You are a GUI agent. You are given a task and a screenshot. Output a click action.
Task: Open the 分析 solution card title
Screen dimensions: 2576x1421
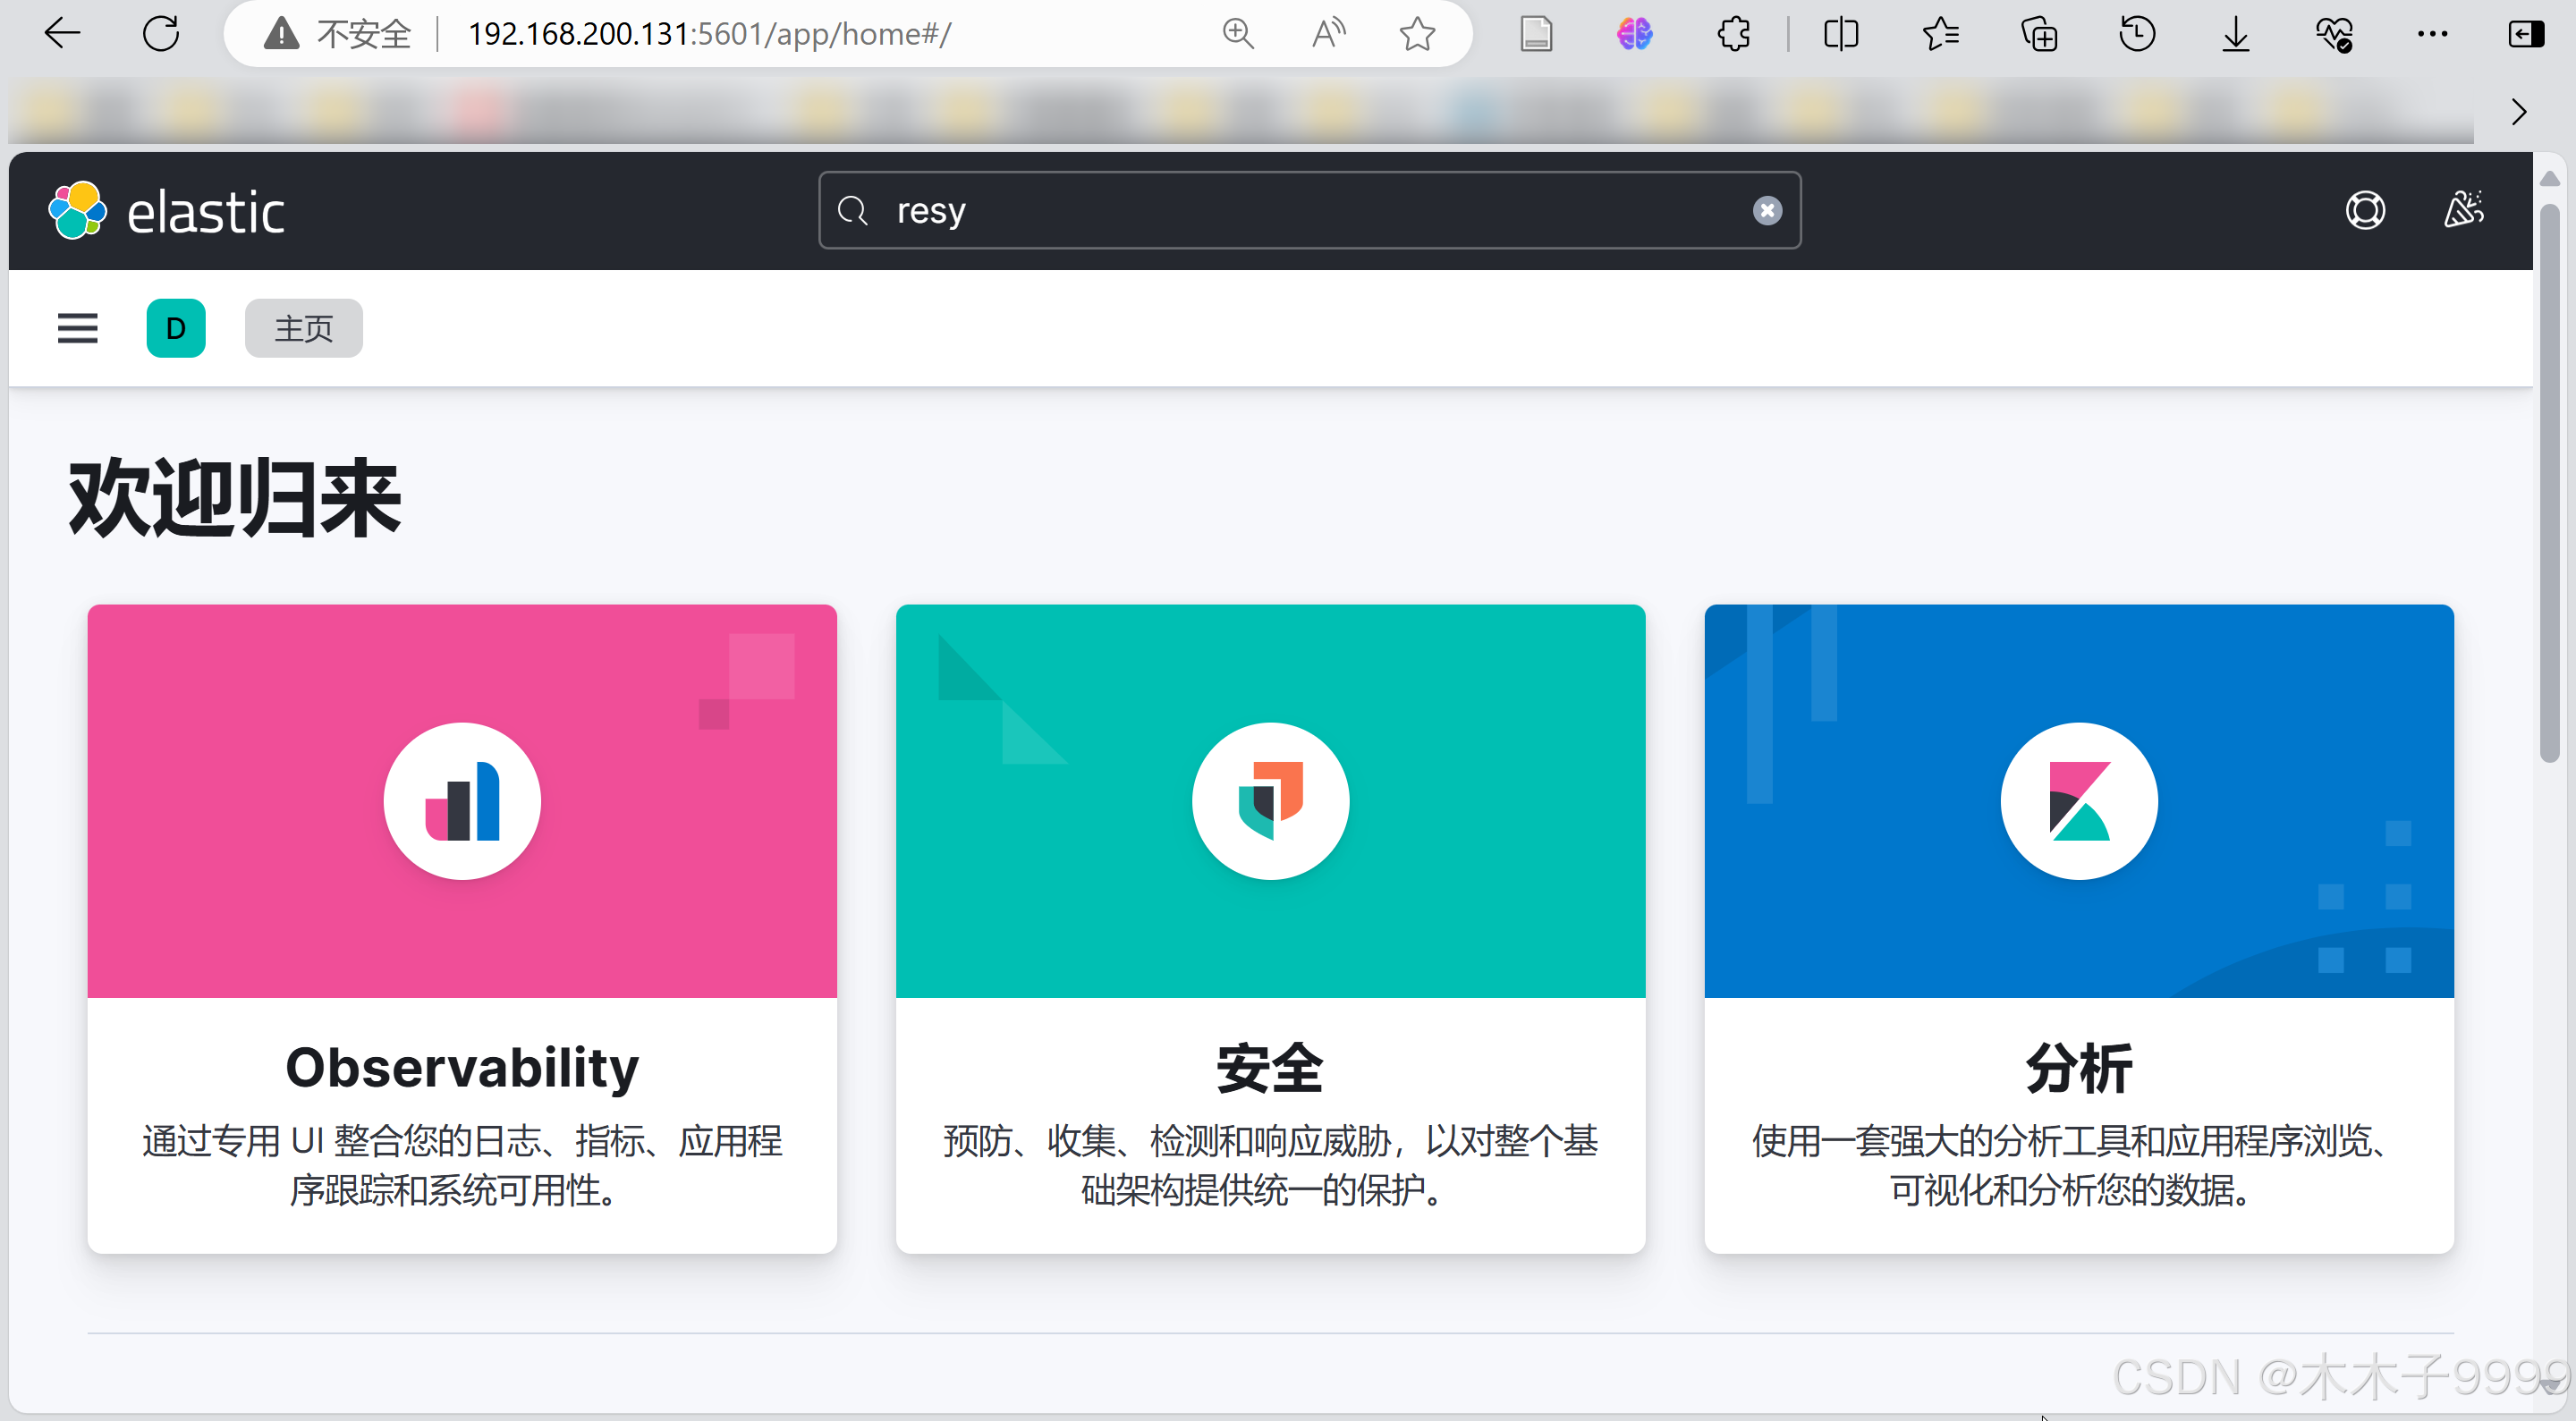pos(2079,1067)
